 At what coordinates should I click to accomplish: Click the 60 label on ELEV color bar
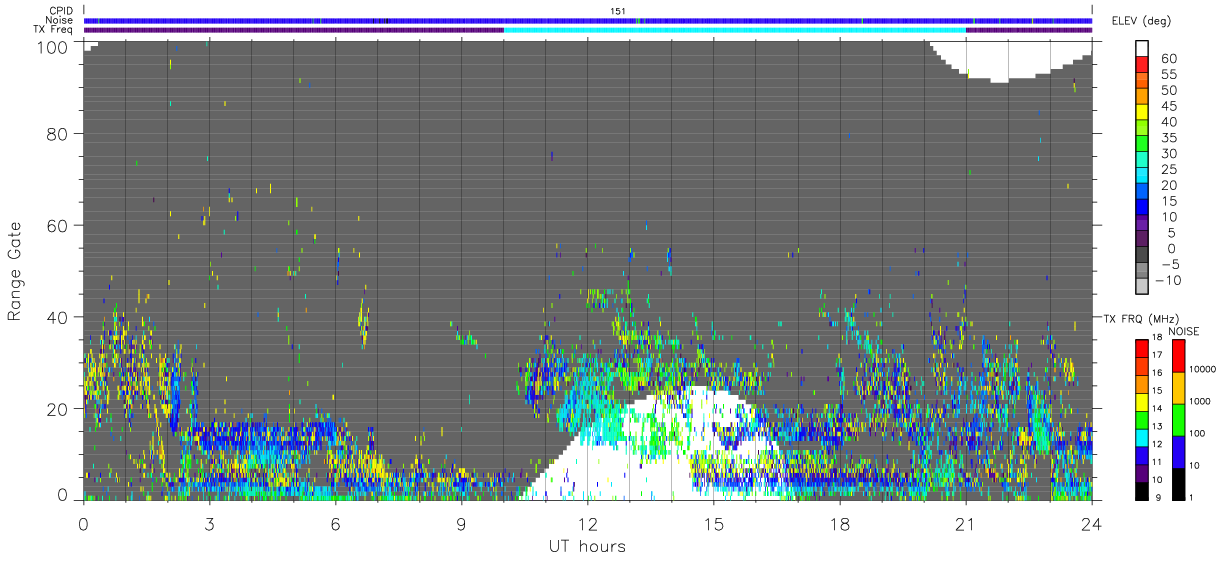click(1167, 58)
